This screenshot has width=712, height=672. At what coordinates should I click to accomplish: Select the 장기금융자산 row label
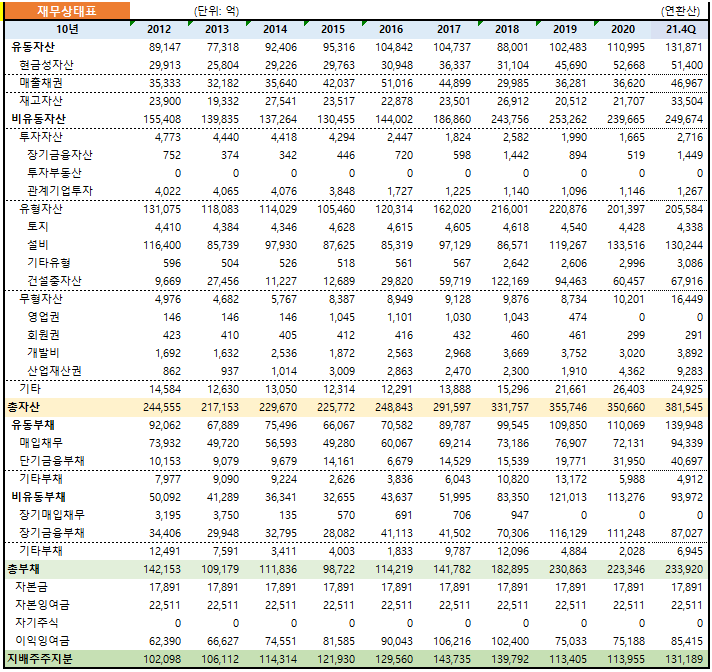pyautogui.click(x=59, y=155)
